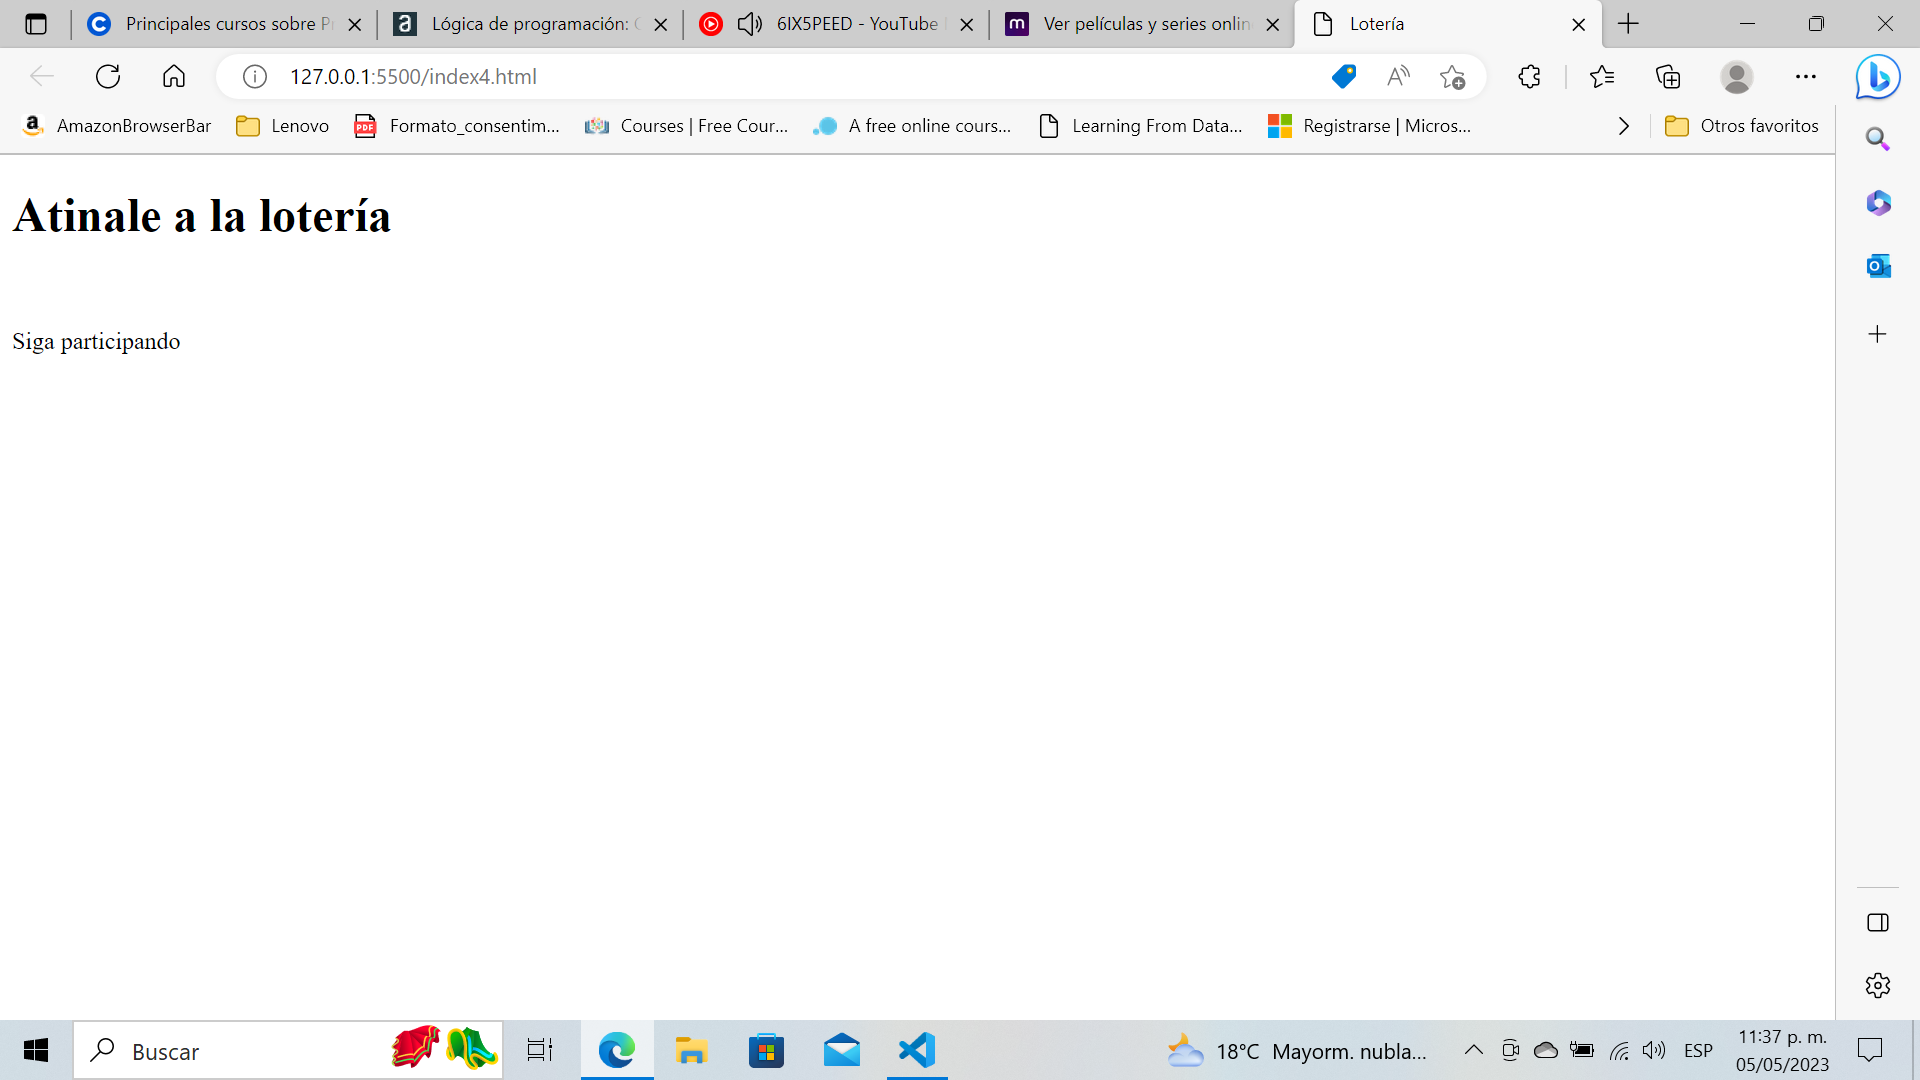The image size is (1920, 1080).
Task: Open Formato_consentim bookmark
Action: click(x=457, y=126)
